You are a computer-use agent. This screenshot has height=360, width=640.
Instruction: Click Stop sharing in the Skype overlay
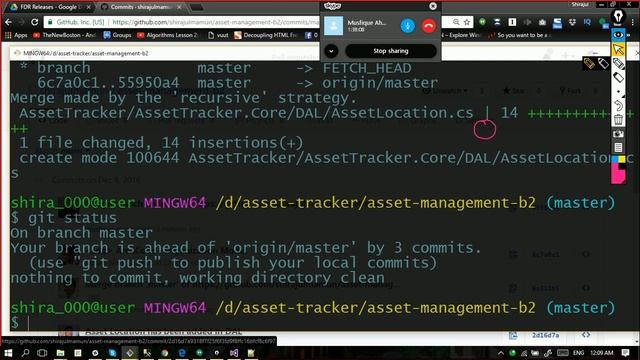[x=391, y=51]
